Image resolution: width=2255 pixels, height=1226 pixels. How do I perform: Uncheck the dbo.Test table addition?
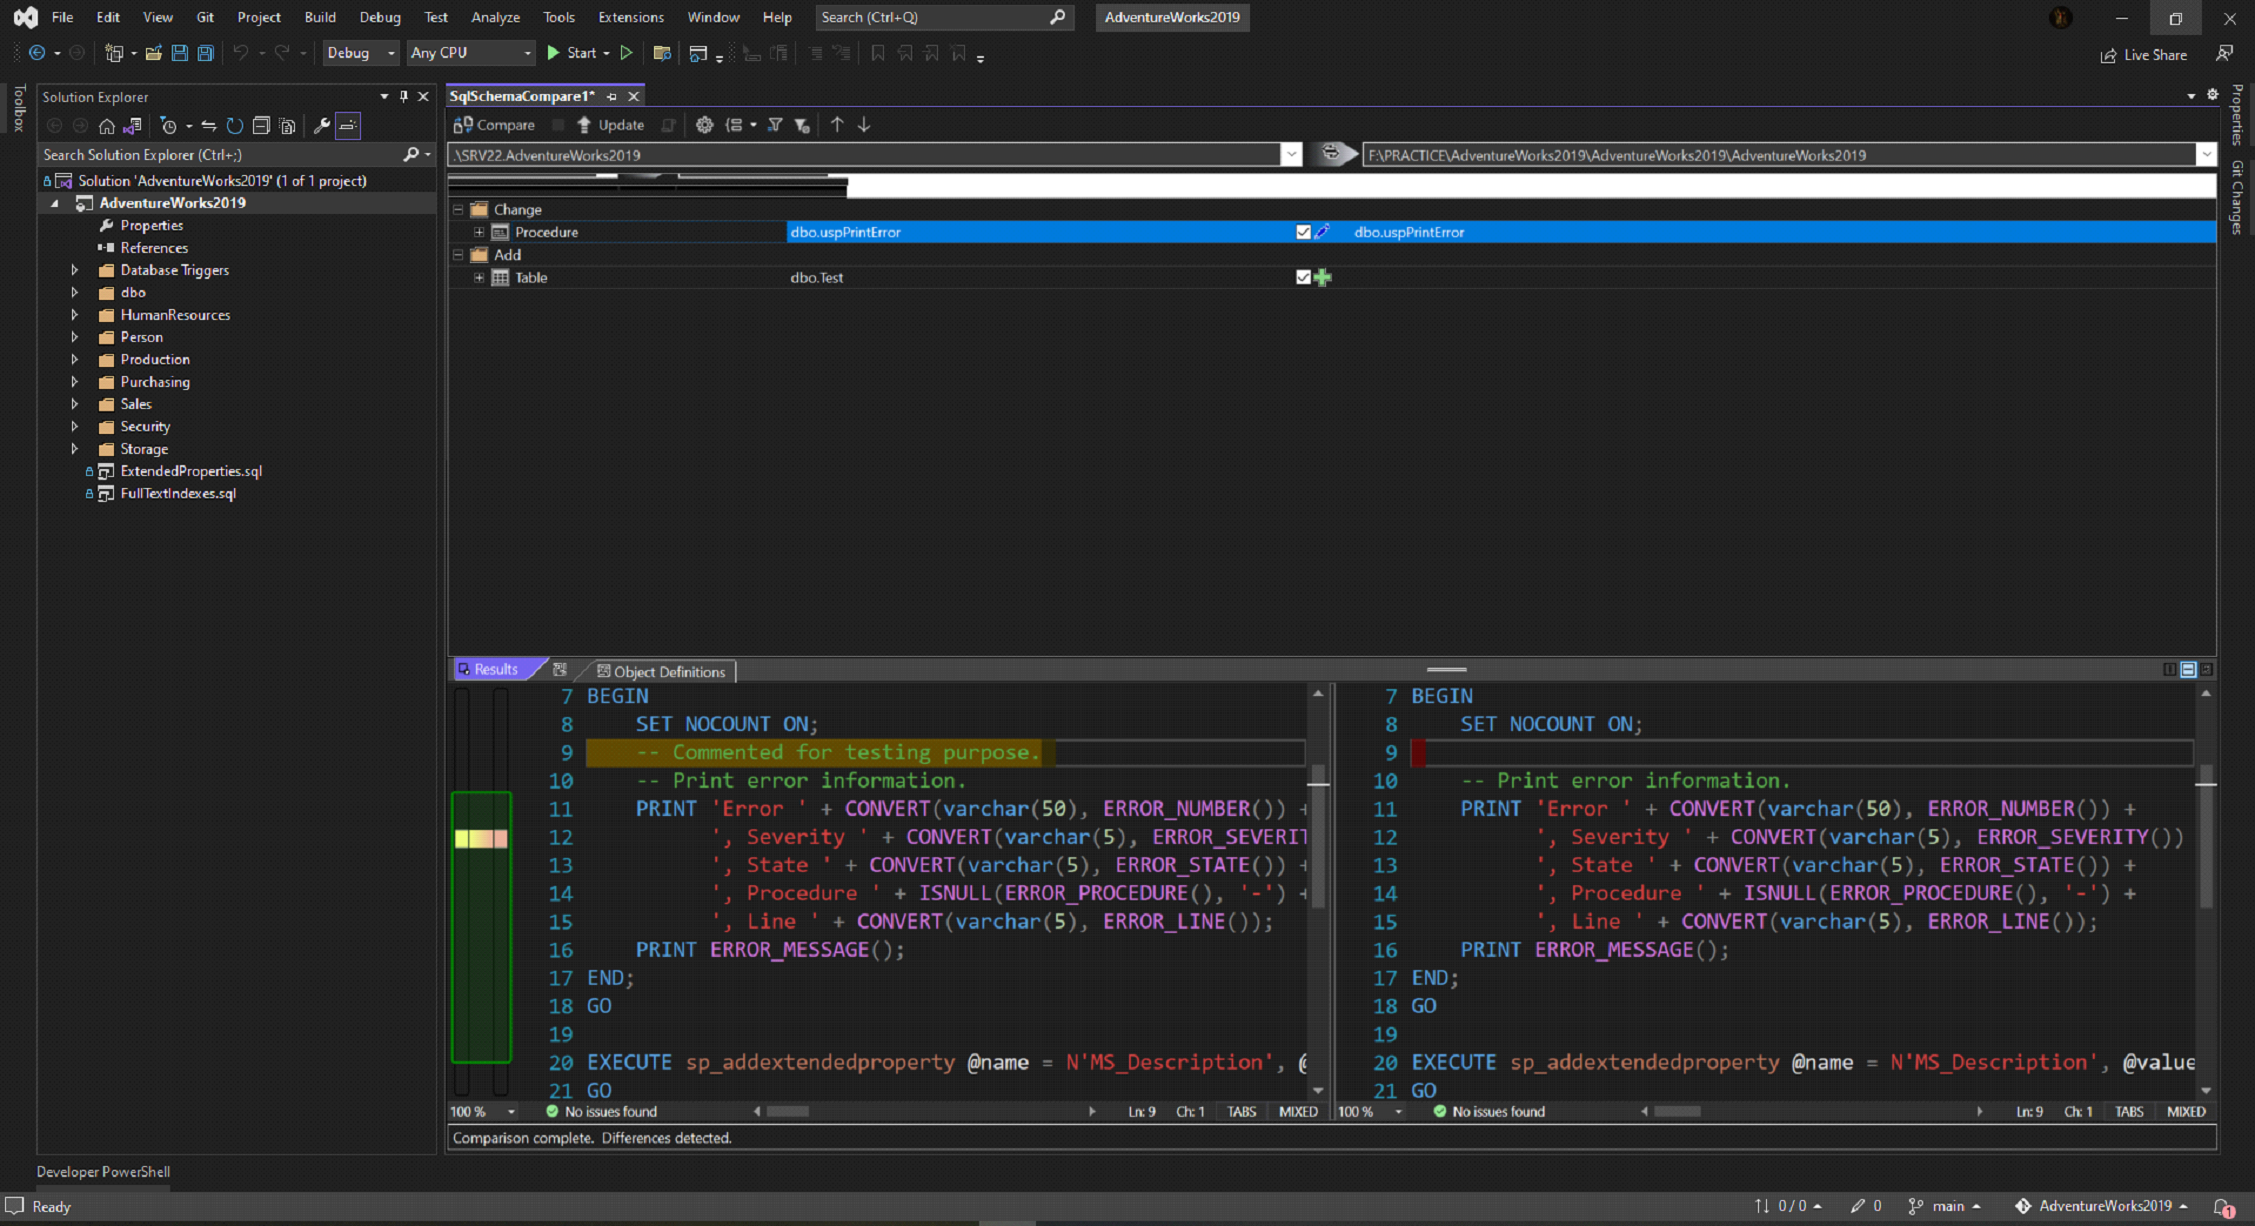1302,277
